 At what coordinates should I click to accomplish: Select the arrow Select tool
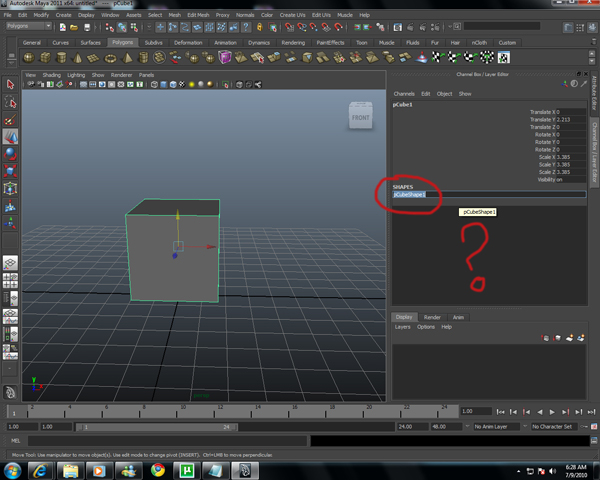pos(10,84)
